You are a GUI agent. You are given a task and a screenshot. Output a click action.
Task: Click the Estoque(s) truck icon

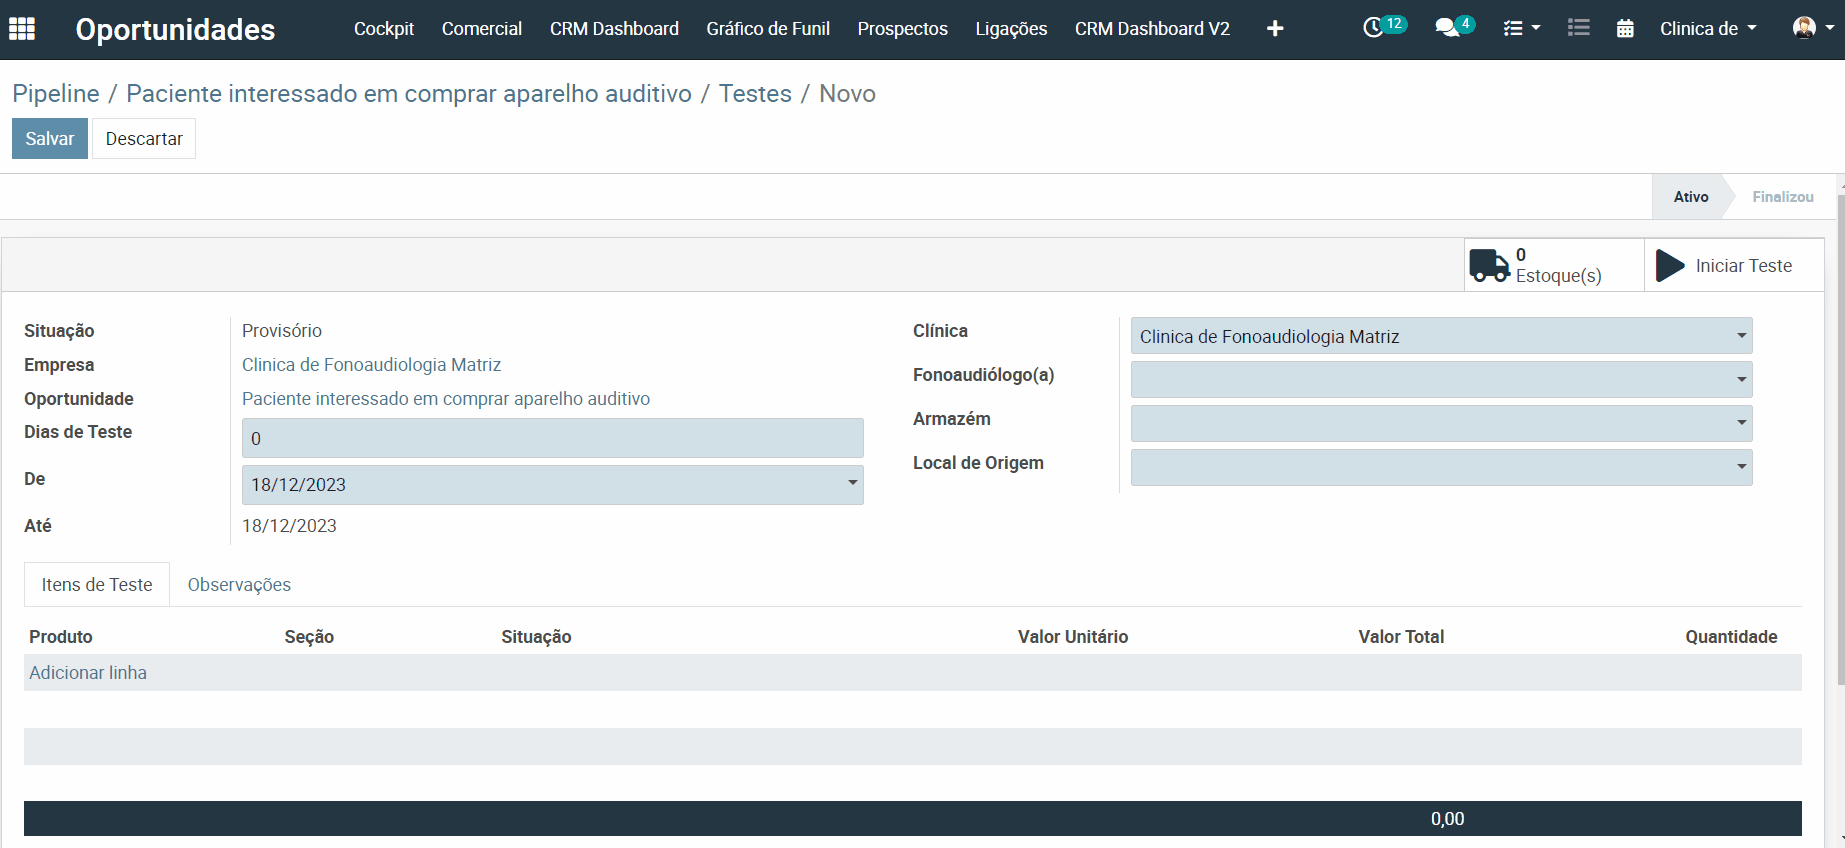(1489, 266)
